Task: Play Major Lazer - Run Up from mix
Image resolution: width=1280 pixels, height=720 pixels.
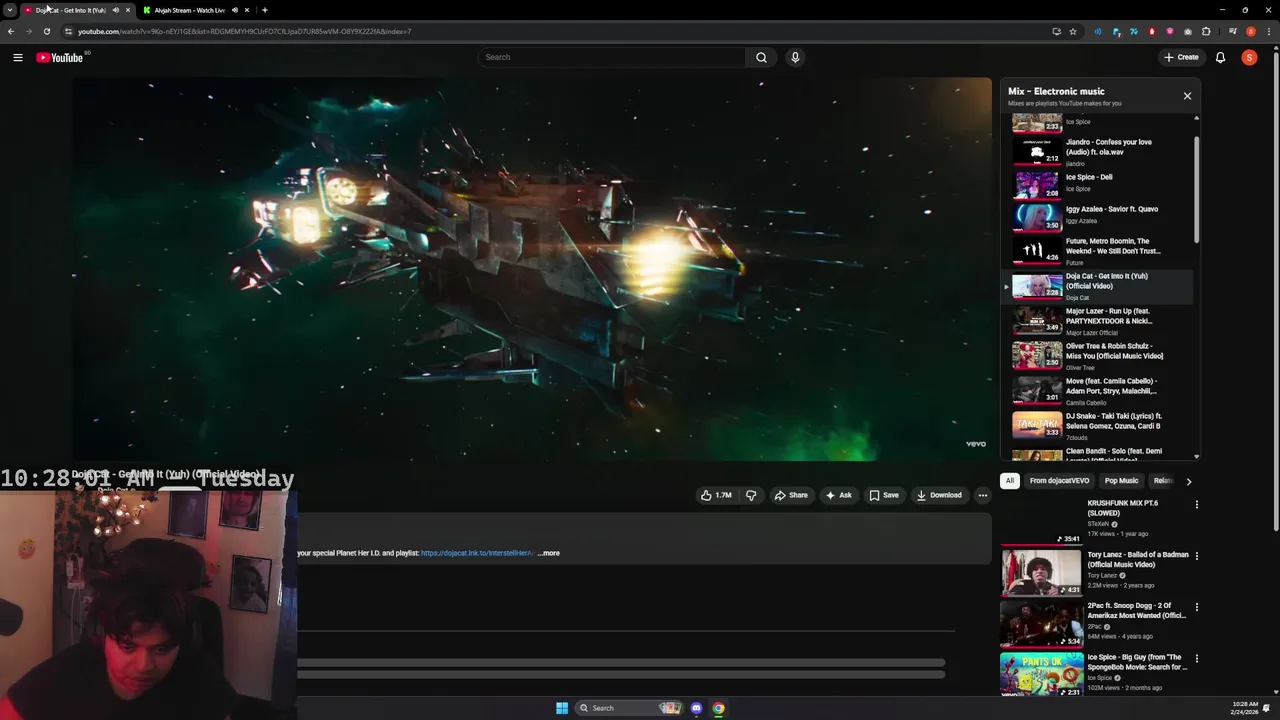Action: (1098, 321)
